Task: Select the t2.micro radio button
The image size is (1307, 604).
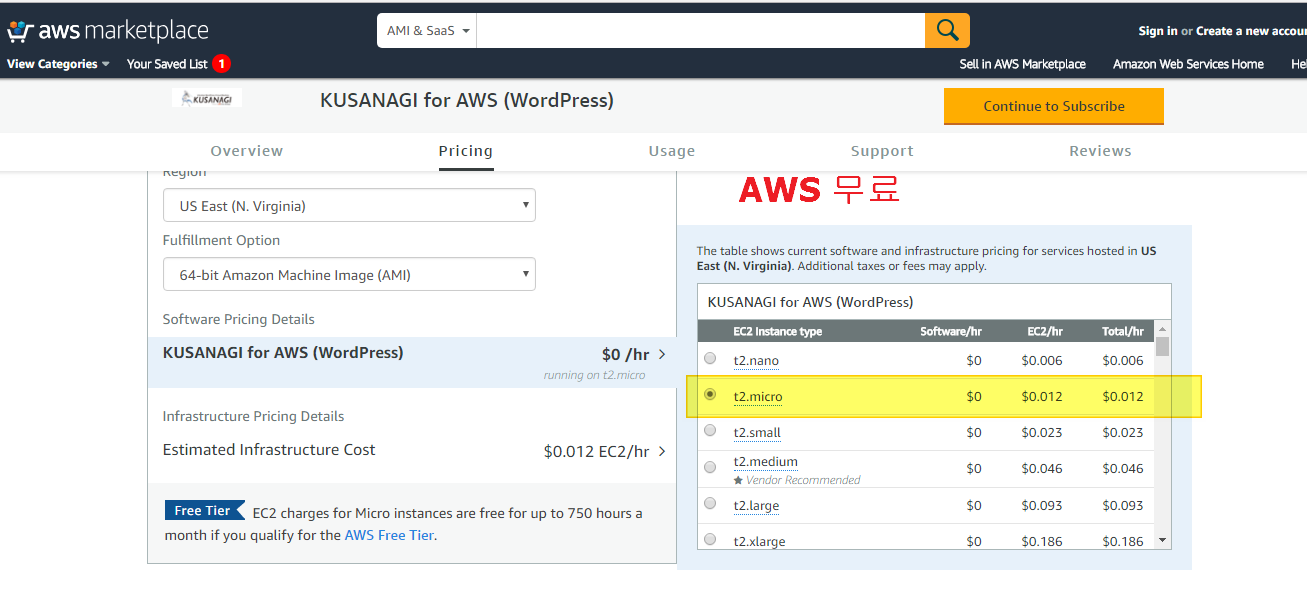Action: (x=710, y=394)
